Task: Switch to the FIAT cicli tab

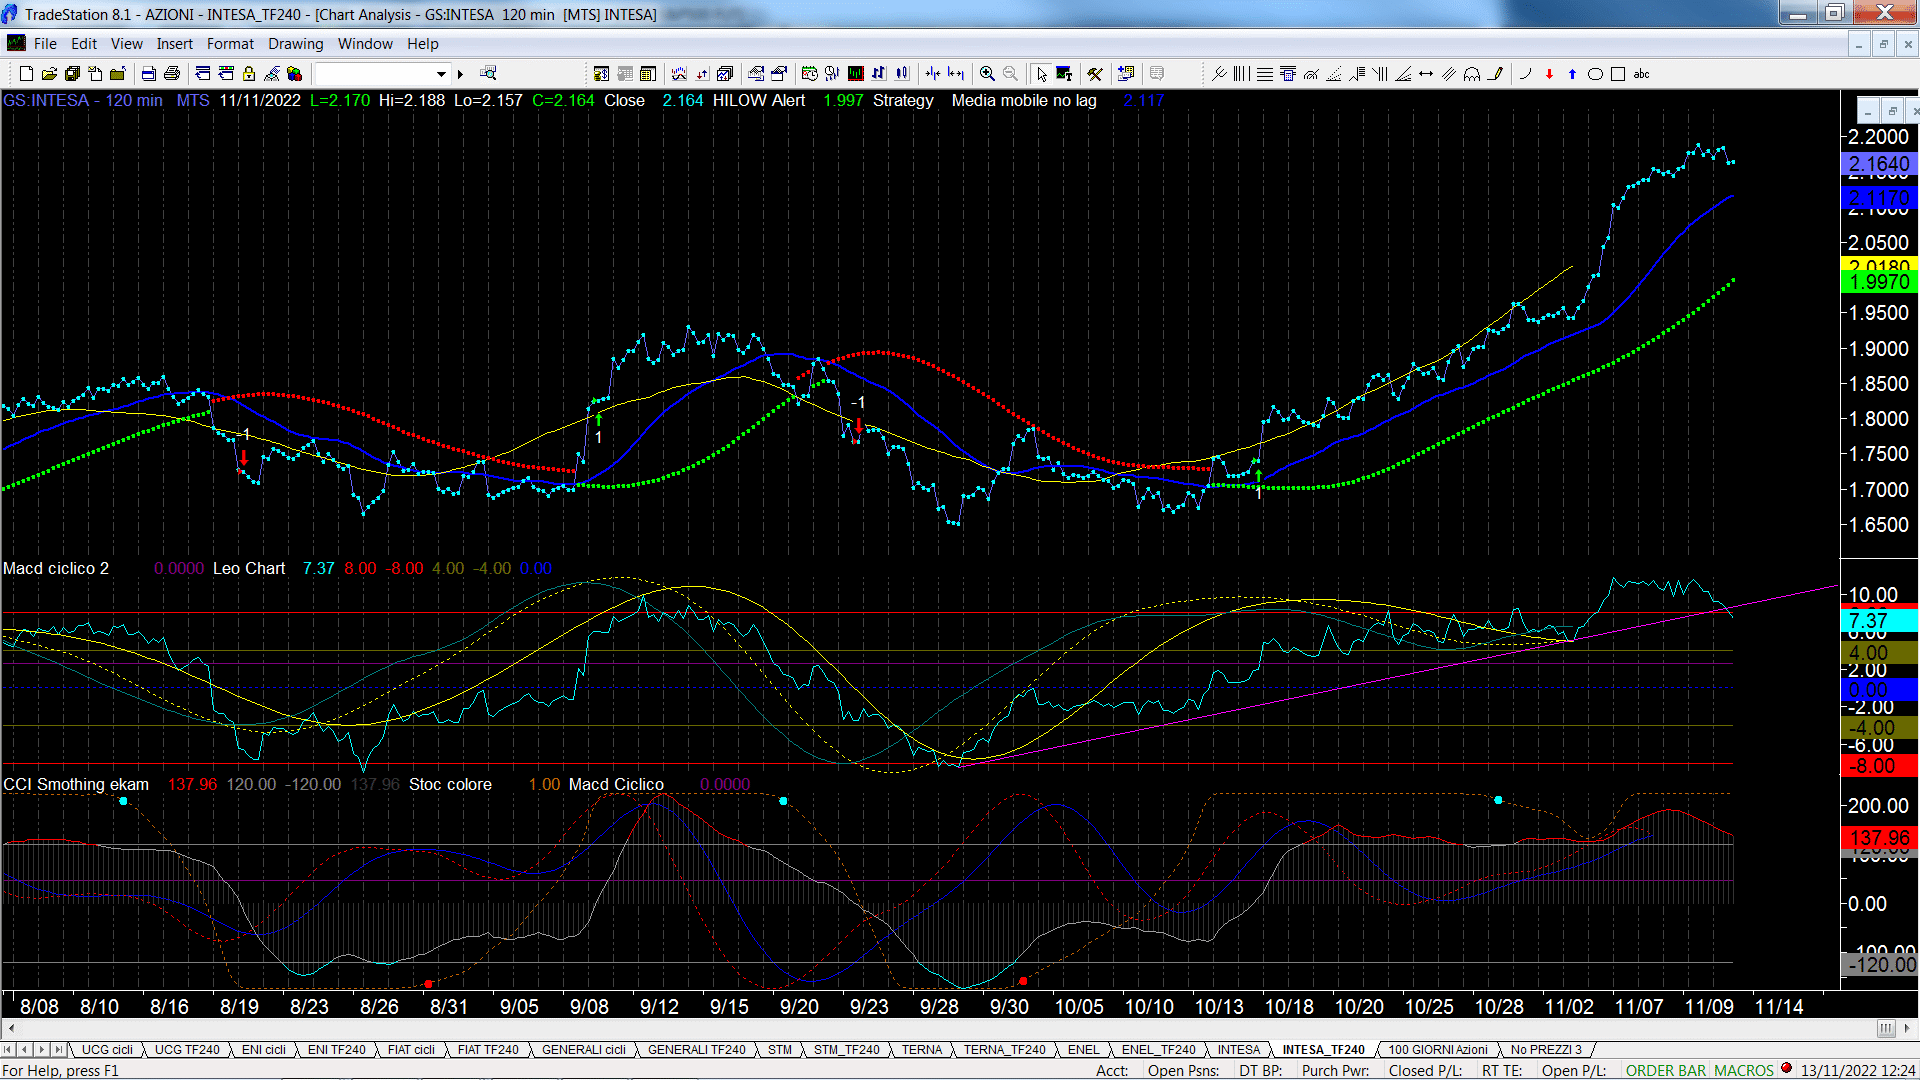Action: [411, 1049]
